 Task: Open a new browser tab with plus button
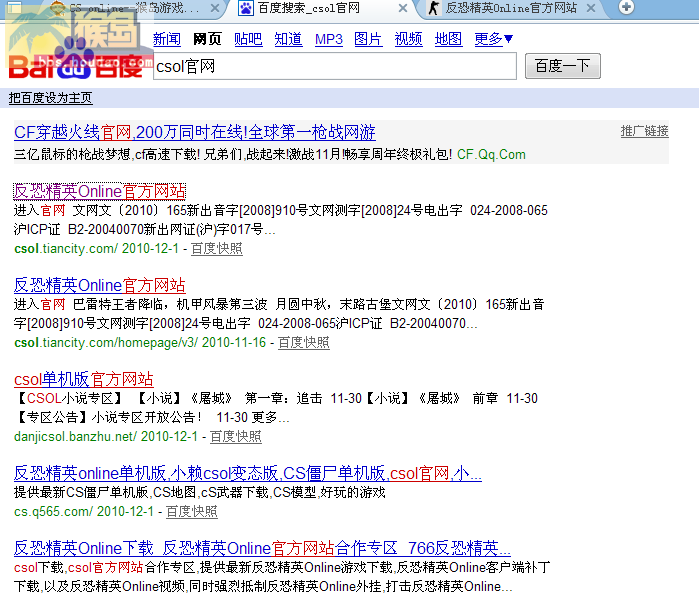[626, 7]
